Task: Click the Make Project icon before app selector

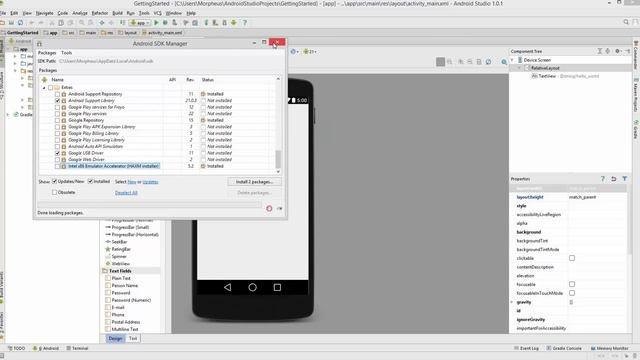Action: [x=122, y=23]
